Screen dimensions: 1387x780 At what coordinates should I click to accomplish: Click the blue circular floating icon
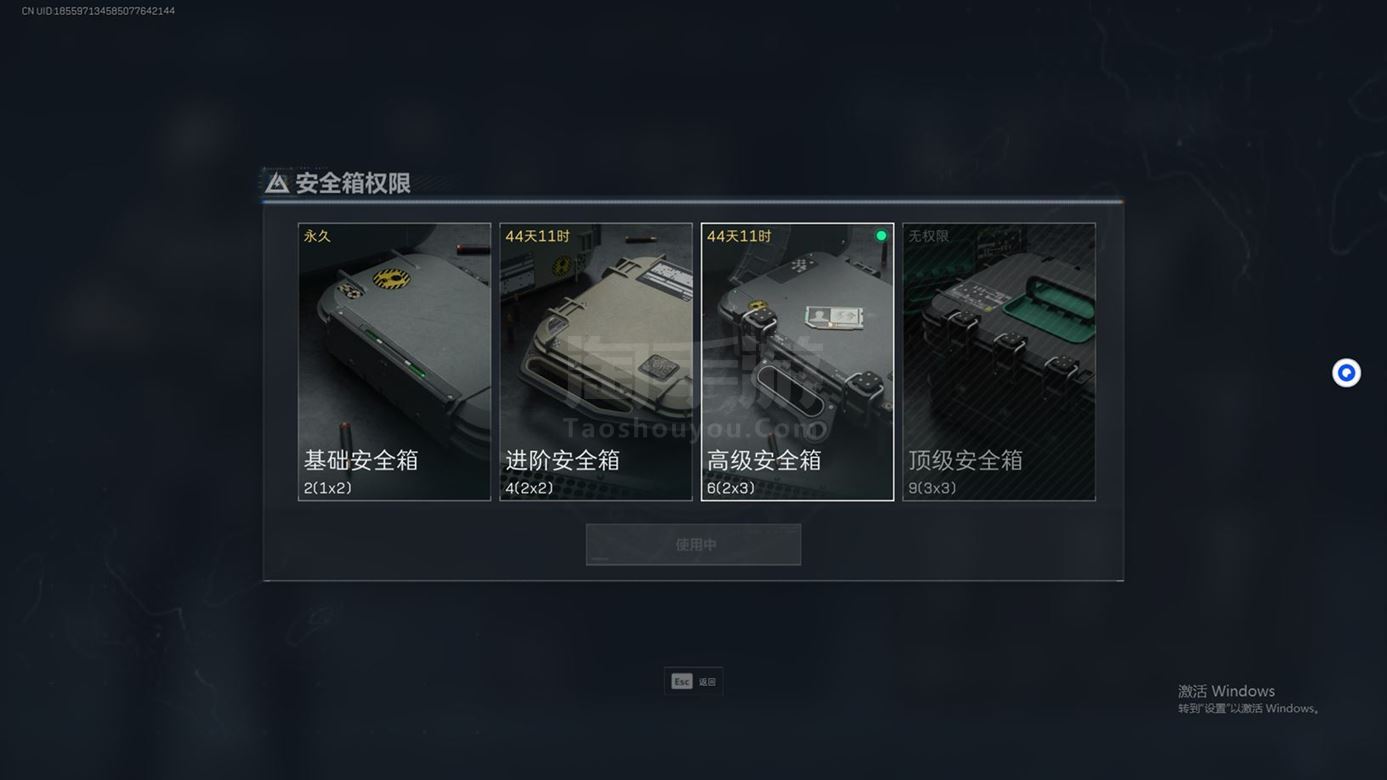click(x=1346, y=373)
